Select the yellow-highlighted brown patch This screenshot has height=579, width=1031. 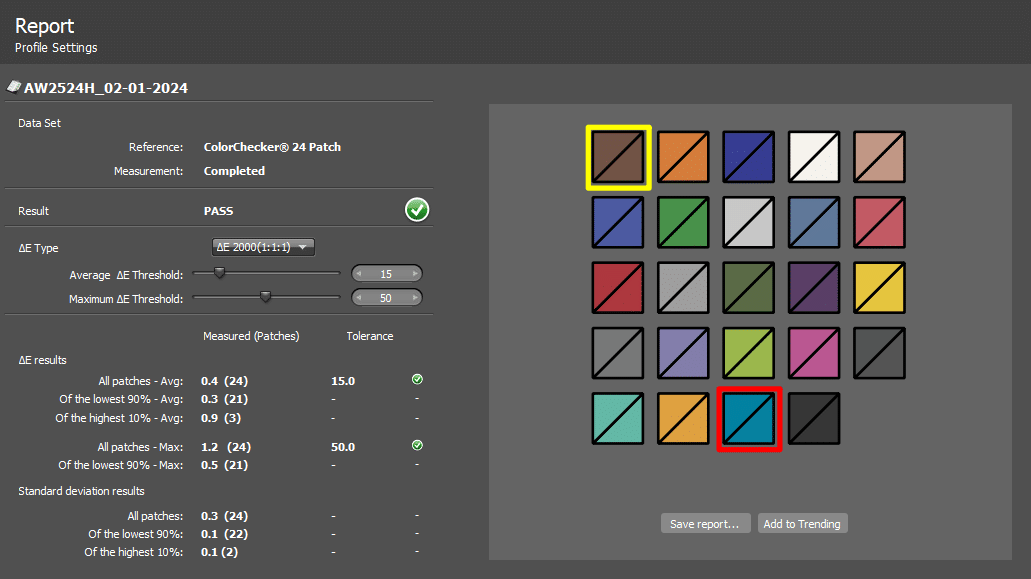618,157
